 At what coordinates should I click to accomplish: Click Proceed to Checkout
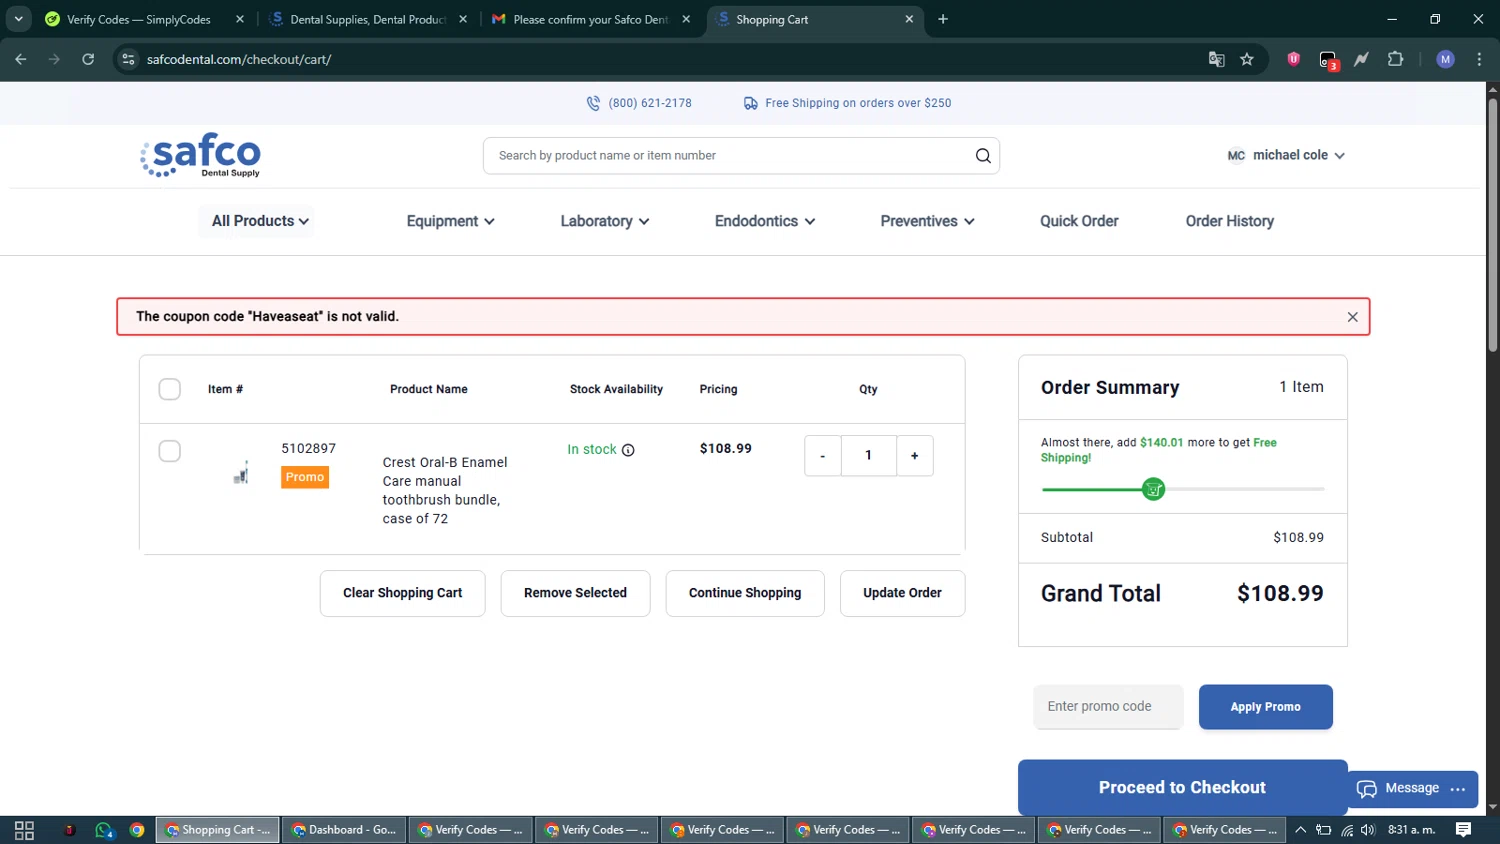click(1182, 787)
